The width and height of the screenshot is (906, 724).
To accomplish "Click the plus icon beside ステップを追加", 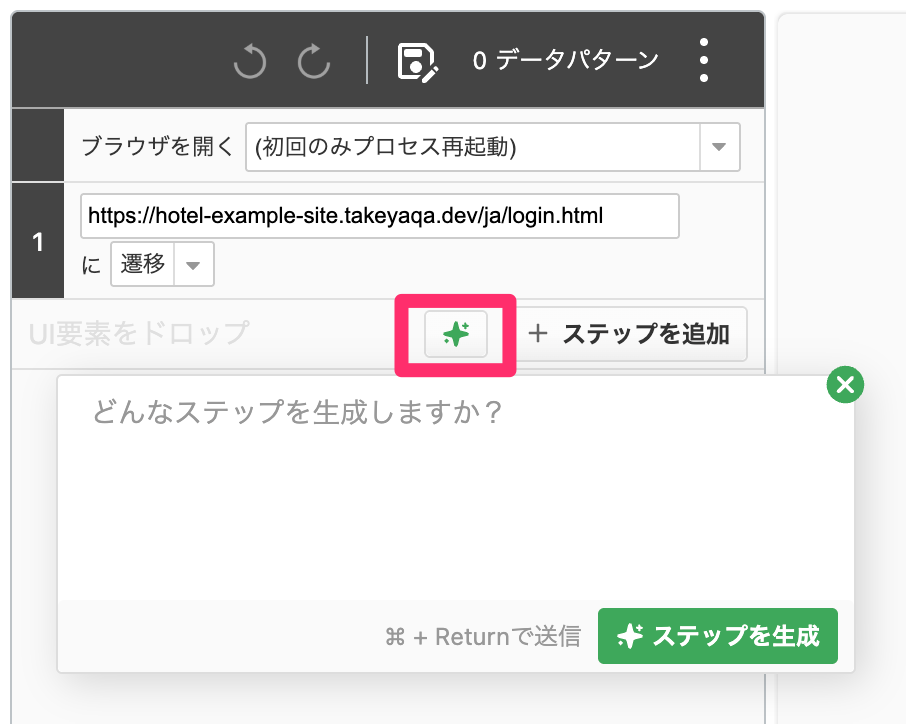I will tap(538, 333).
